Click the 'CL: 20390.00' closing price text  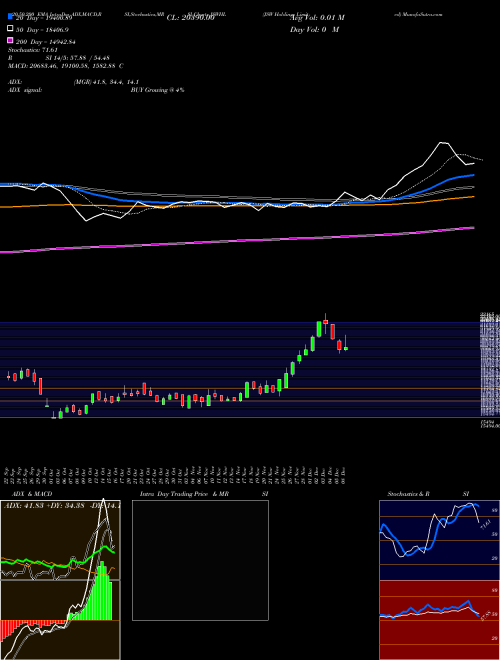point(191,18)
